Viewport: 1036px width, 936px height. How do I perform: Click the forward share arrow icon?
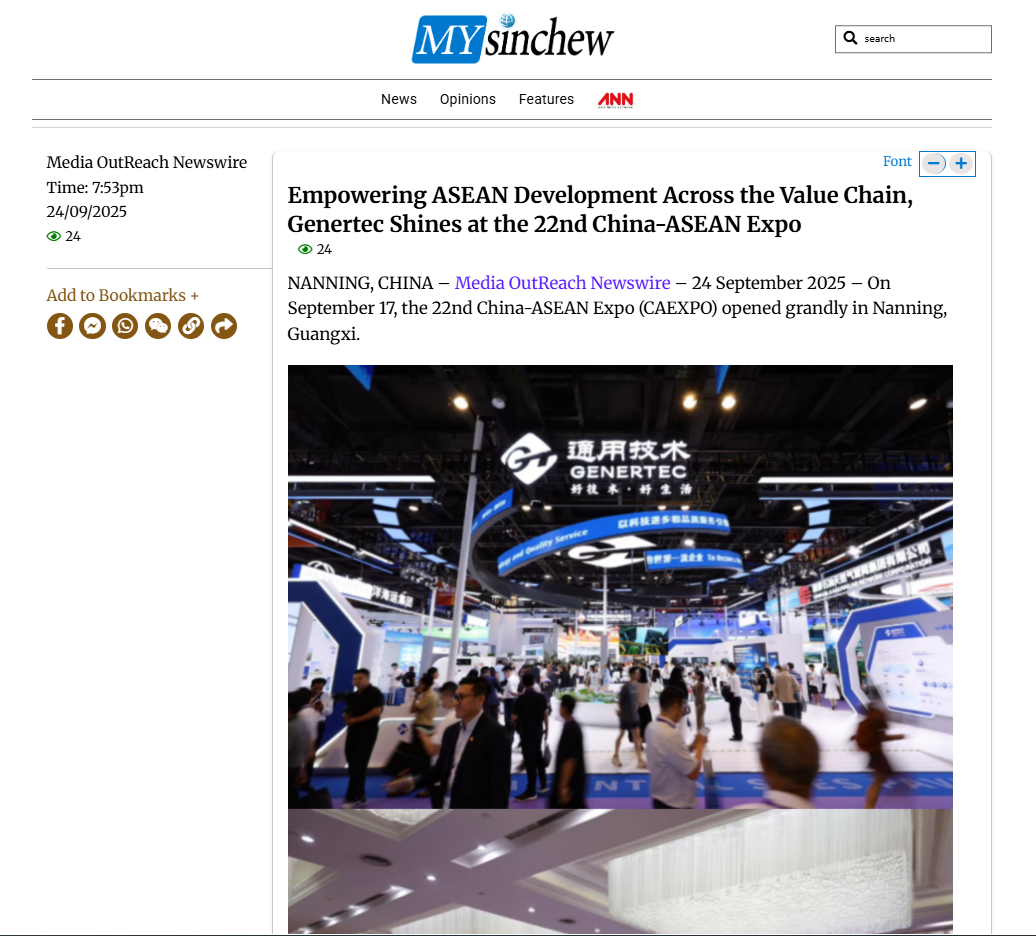click(224, 326)
